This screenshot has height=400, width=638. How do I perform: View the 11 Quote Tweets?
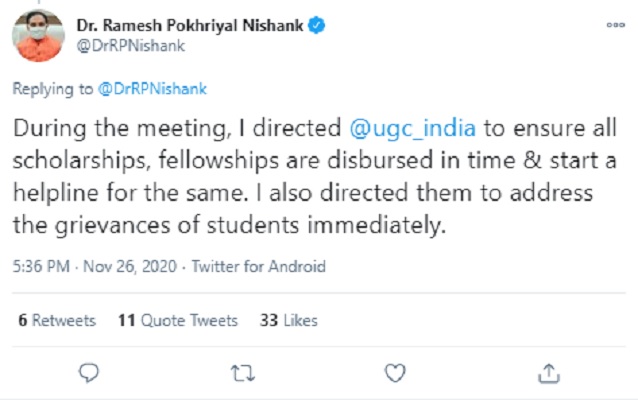(x=177, y=320)
